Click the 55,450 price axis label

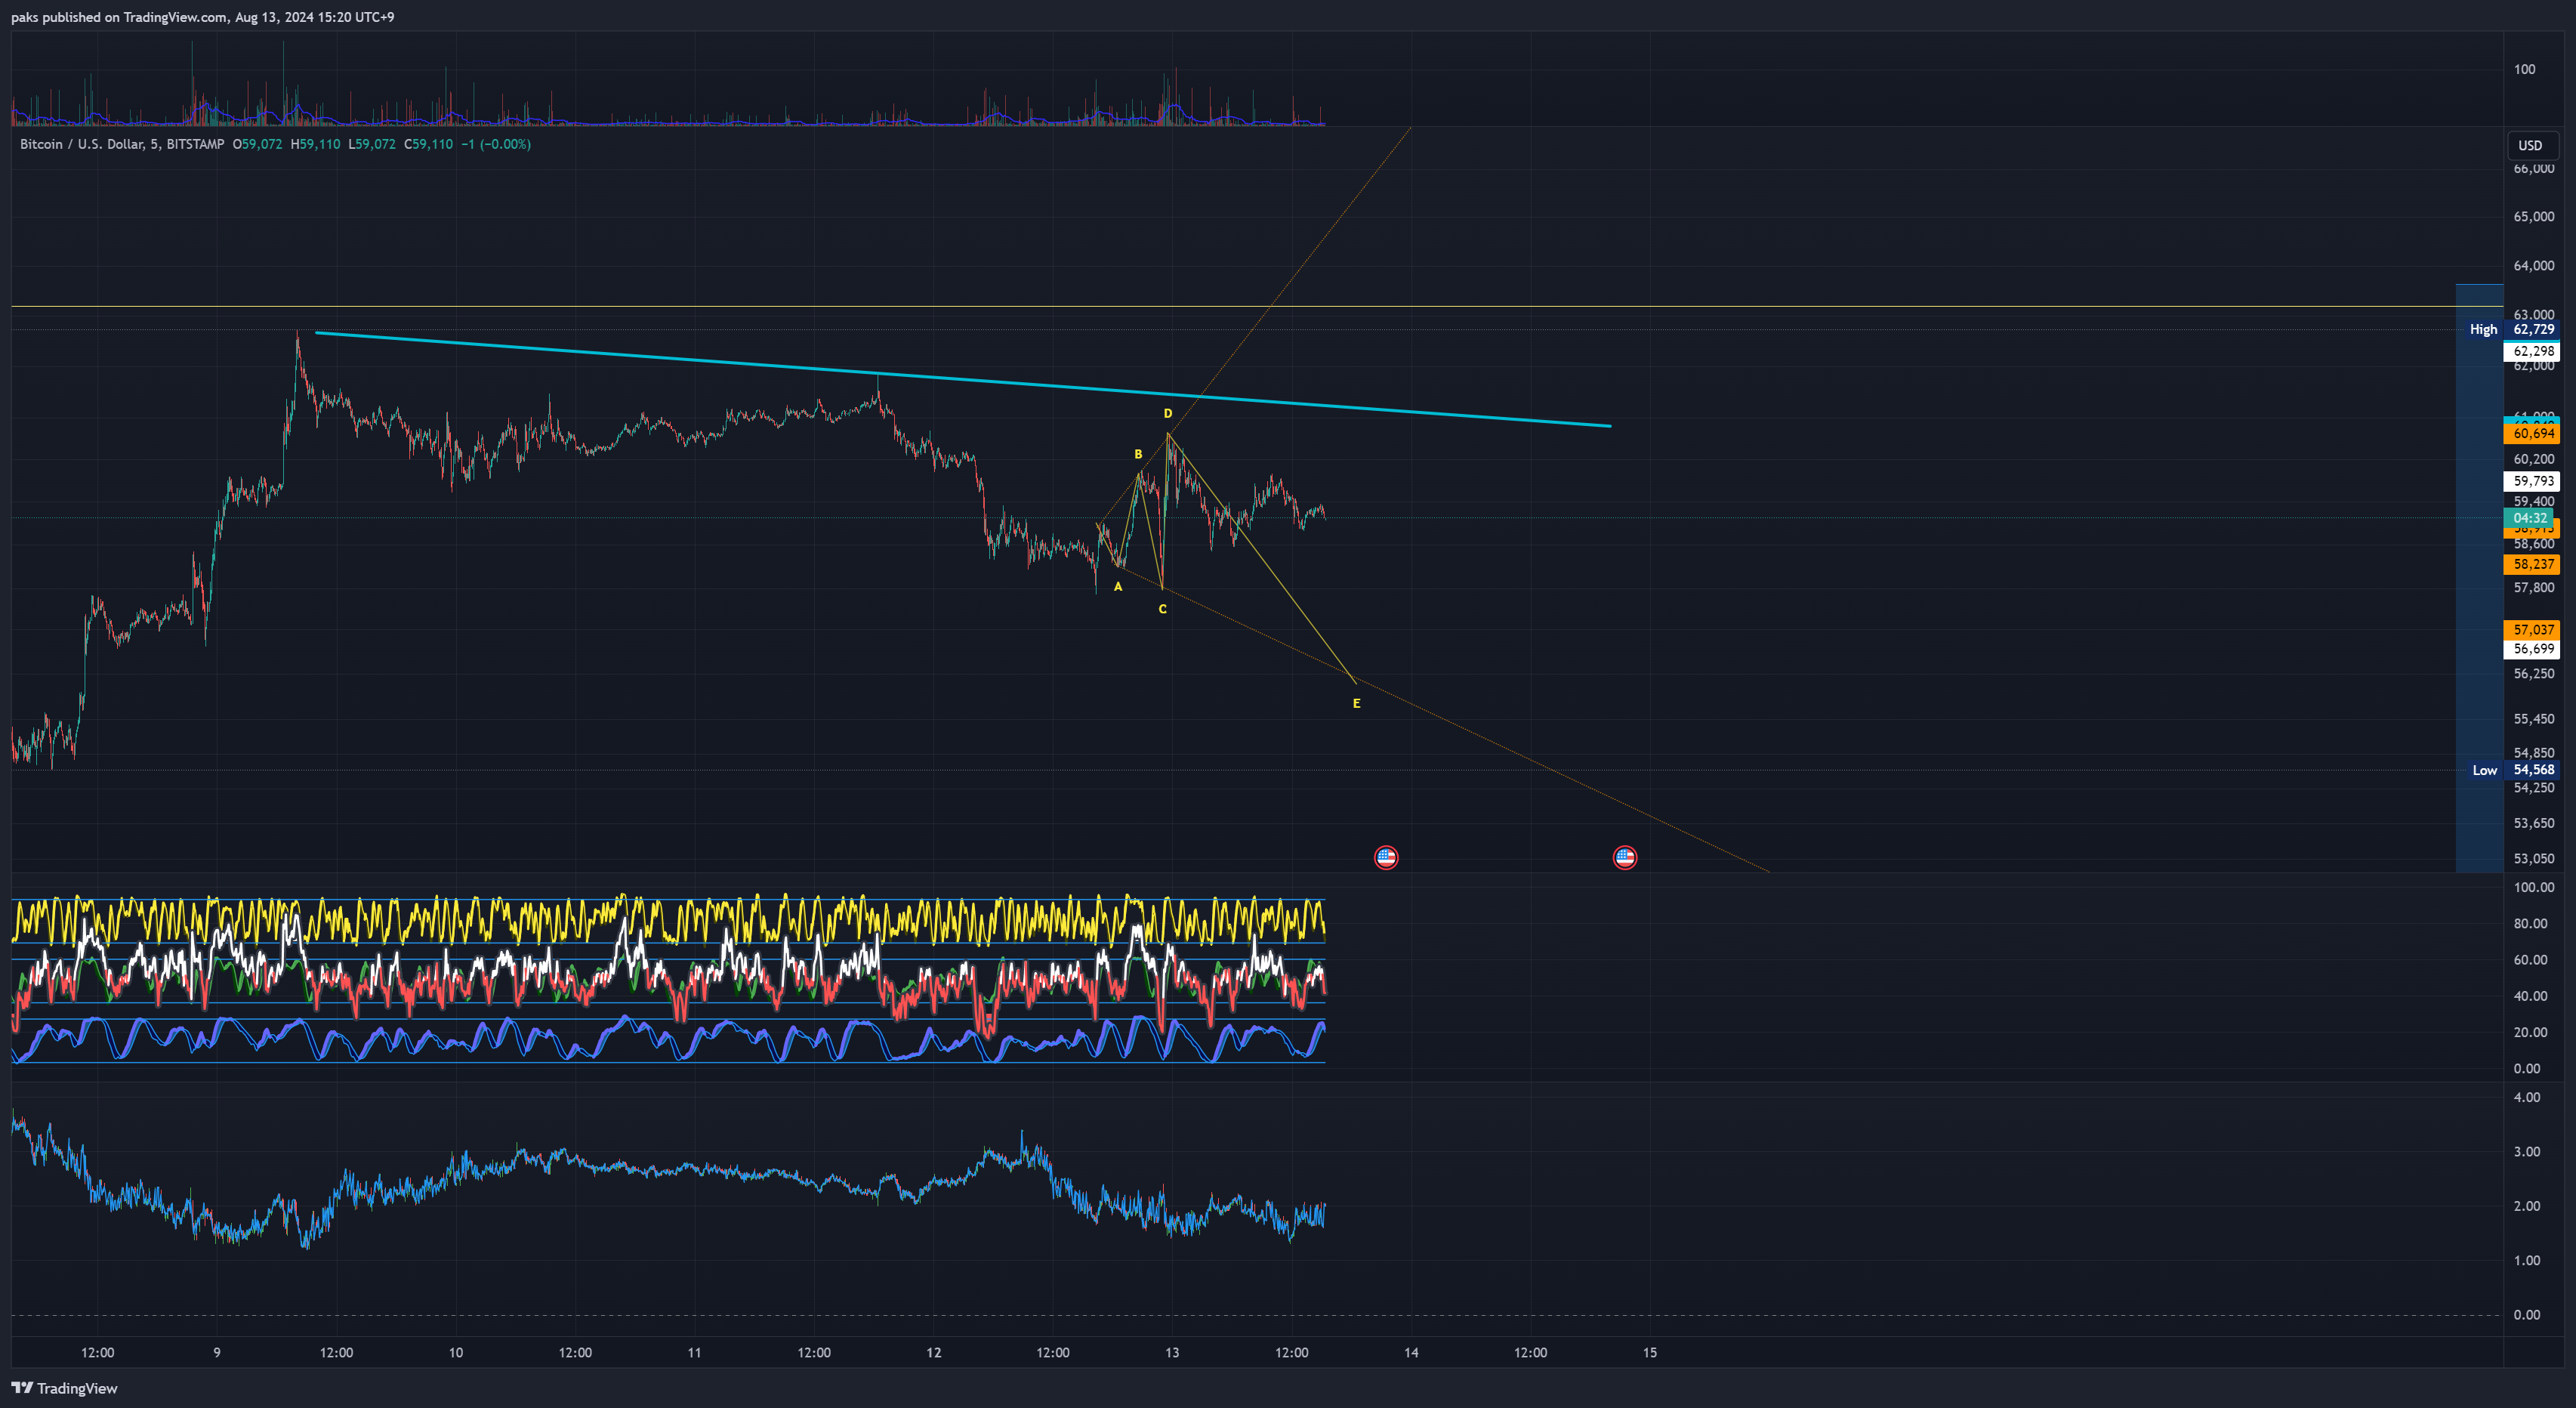click(x=2533, y=719)
